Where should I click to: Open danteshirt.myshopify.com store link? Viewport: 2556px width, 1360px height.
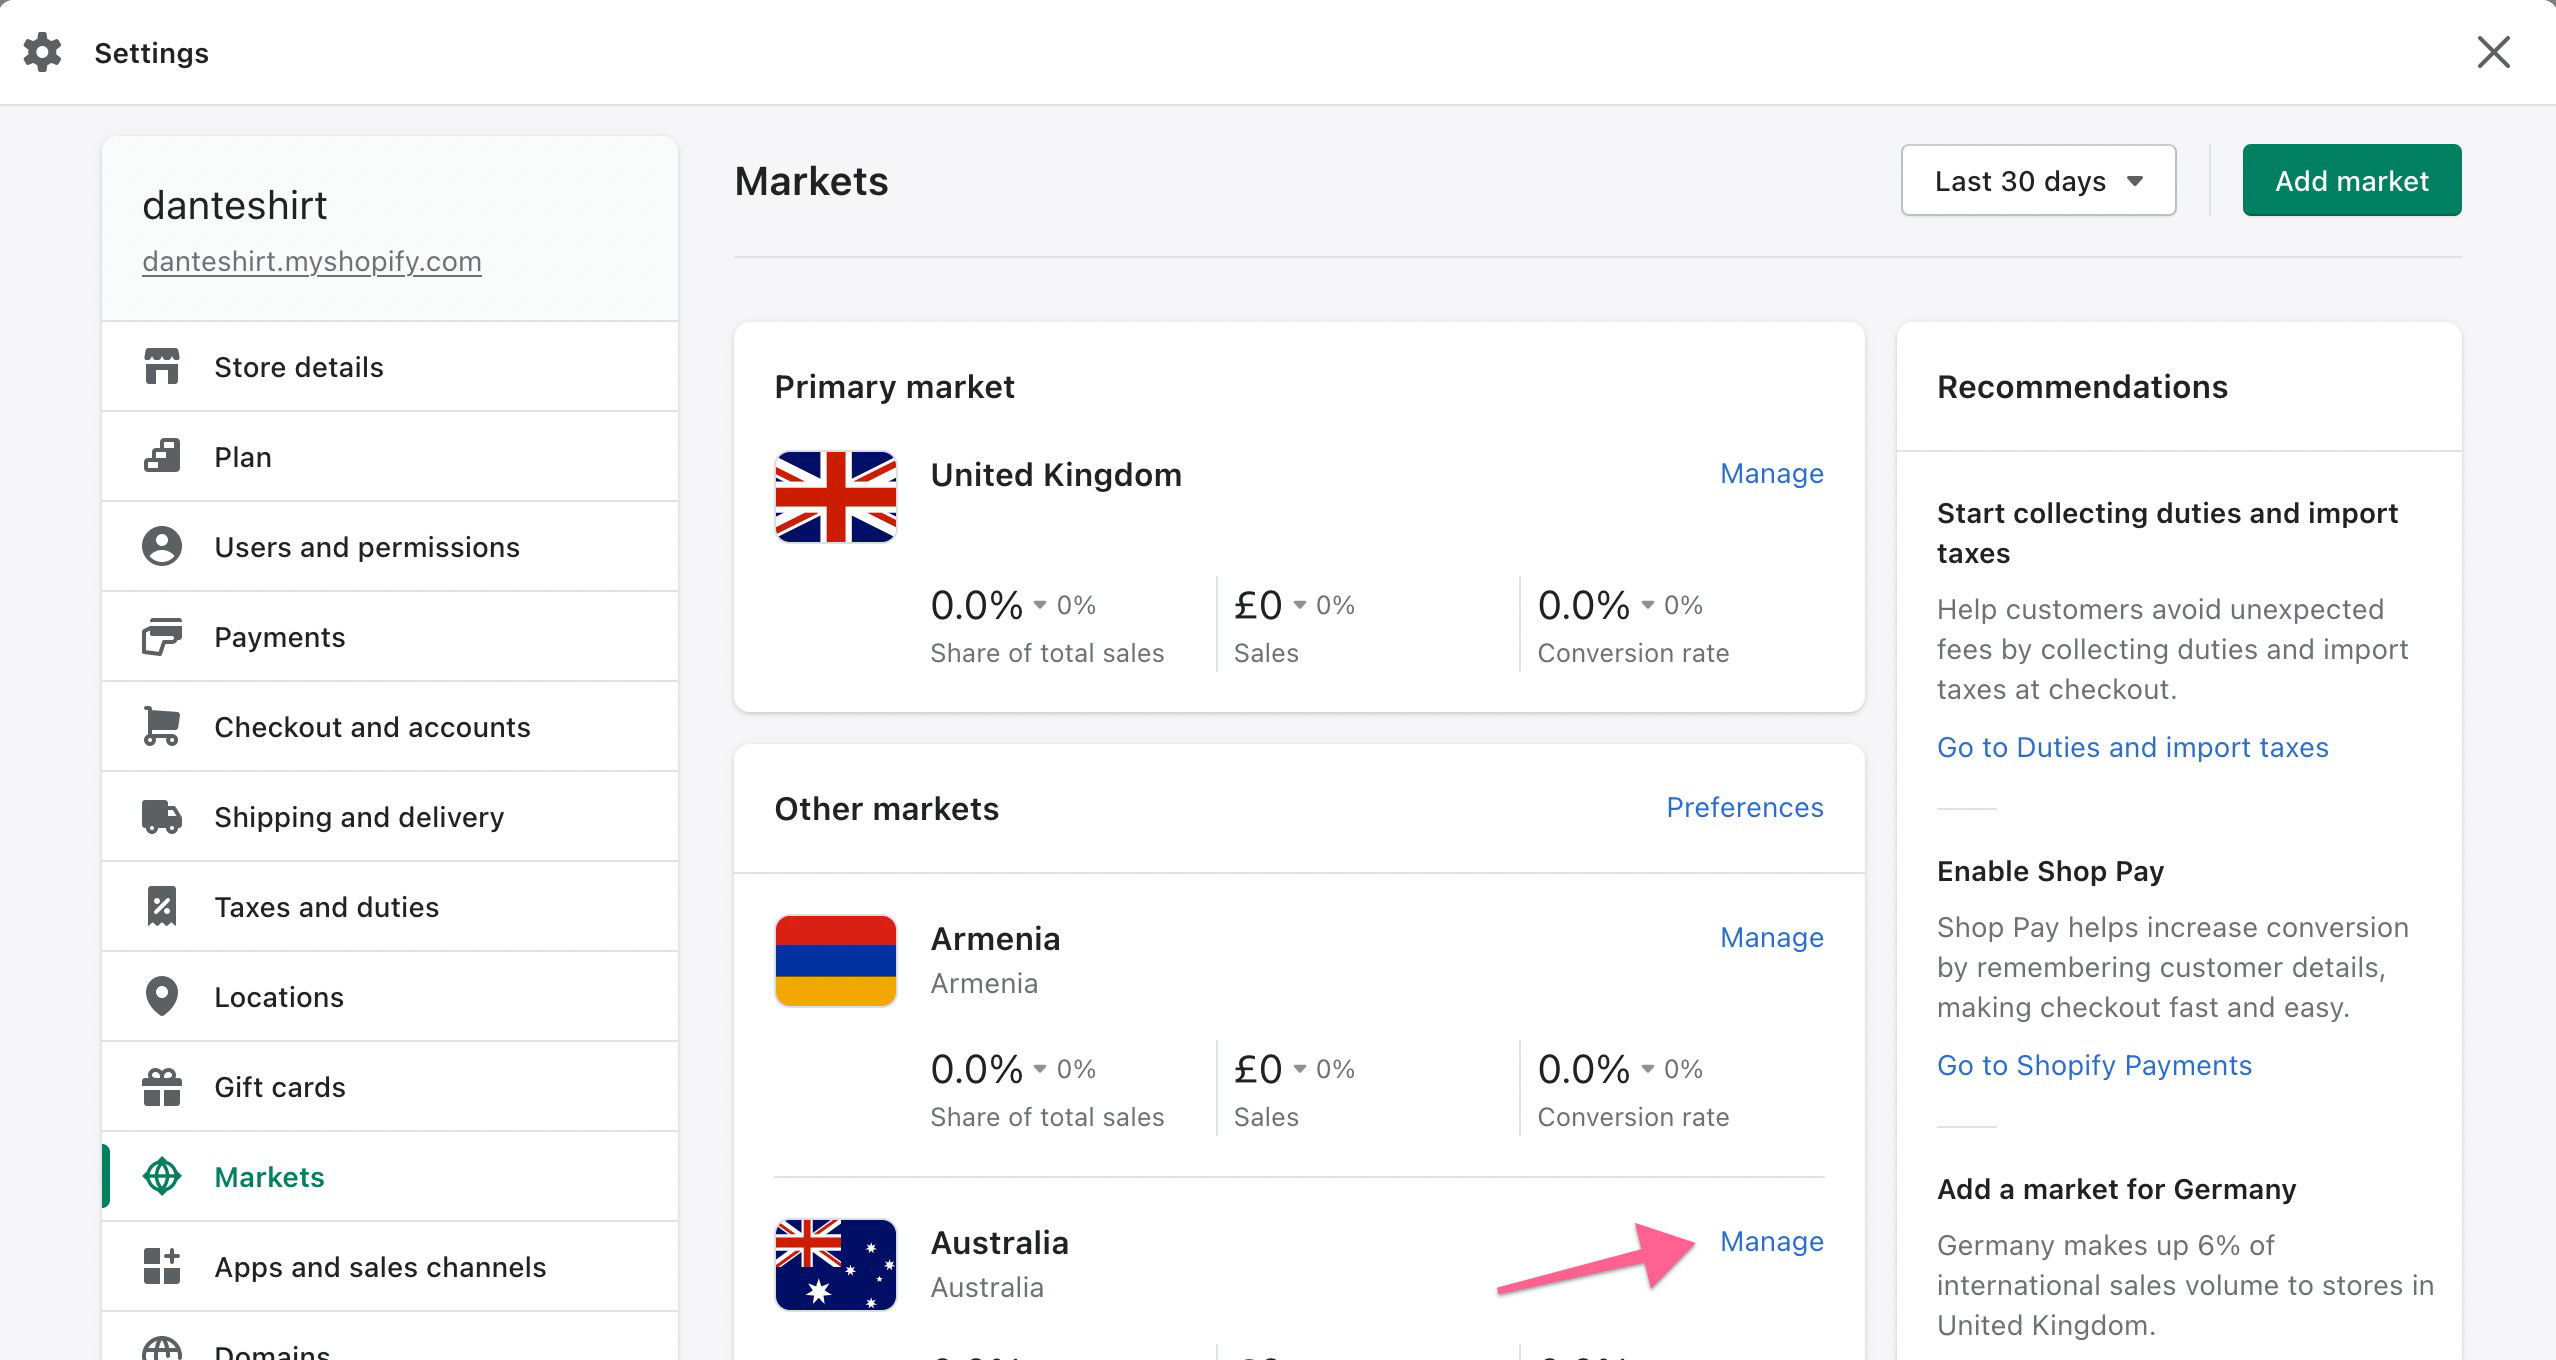pos(312,261)
